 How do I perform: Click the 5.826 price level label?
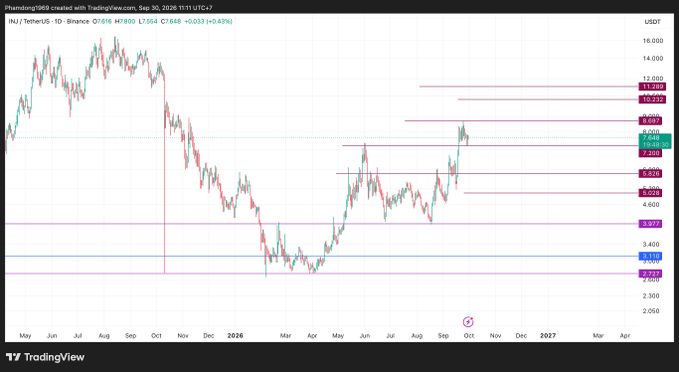(x=651, y=174)
